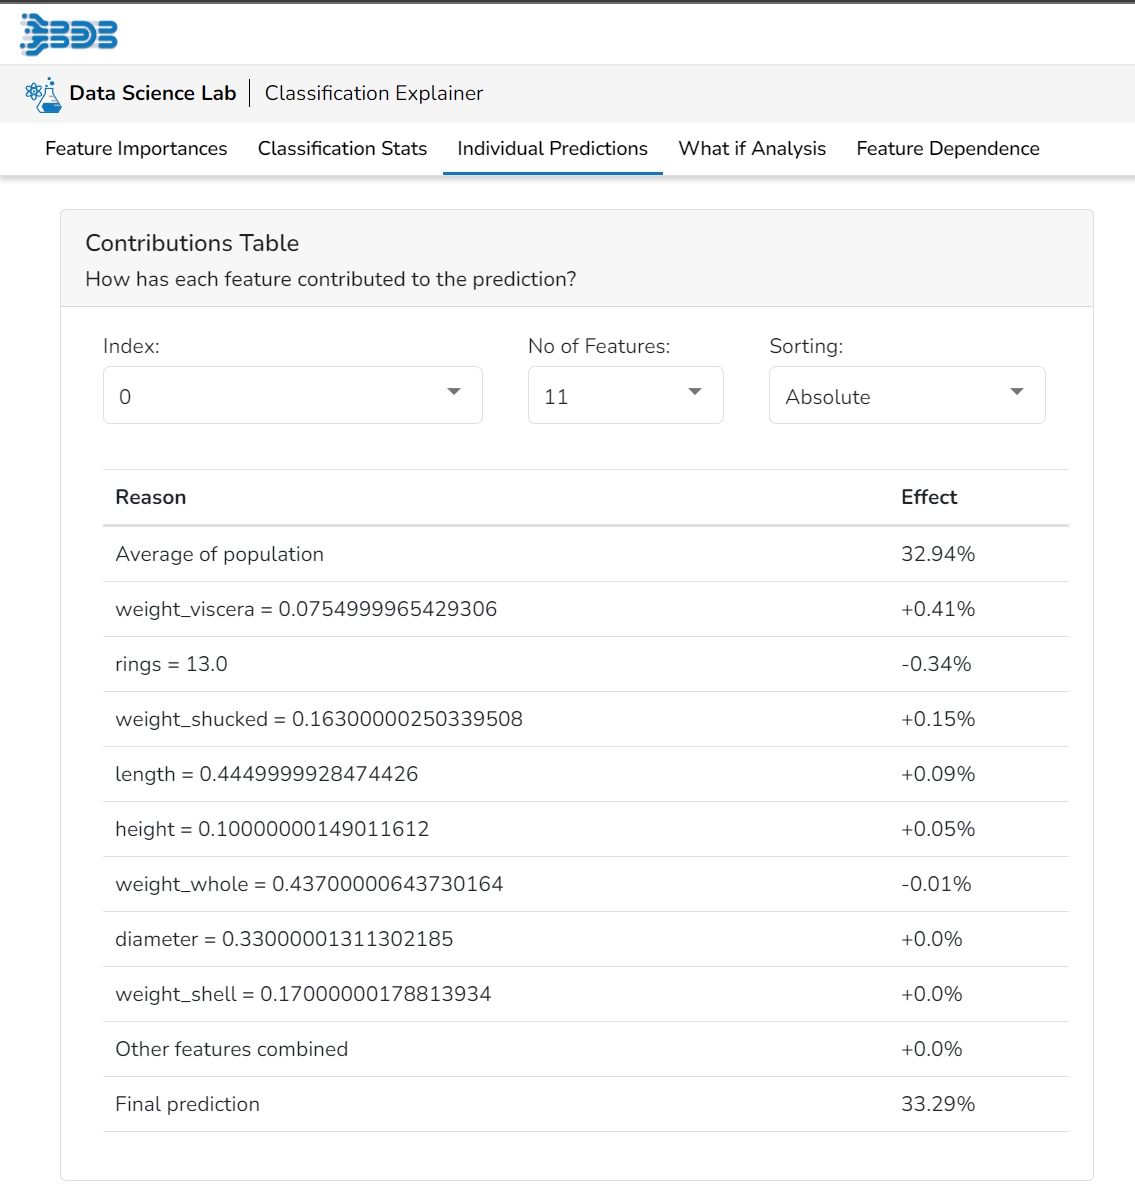This screenshot has width=1135, height=1204.
Task: Click the Data Science Lab title
Action: pyautogui.click(x=152, y=93)
